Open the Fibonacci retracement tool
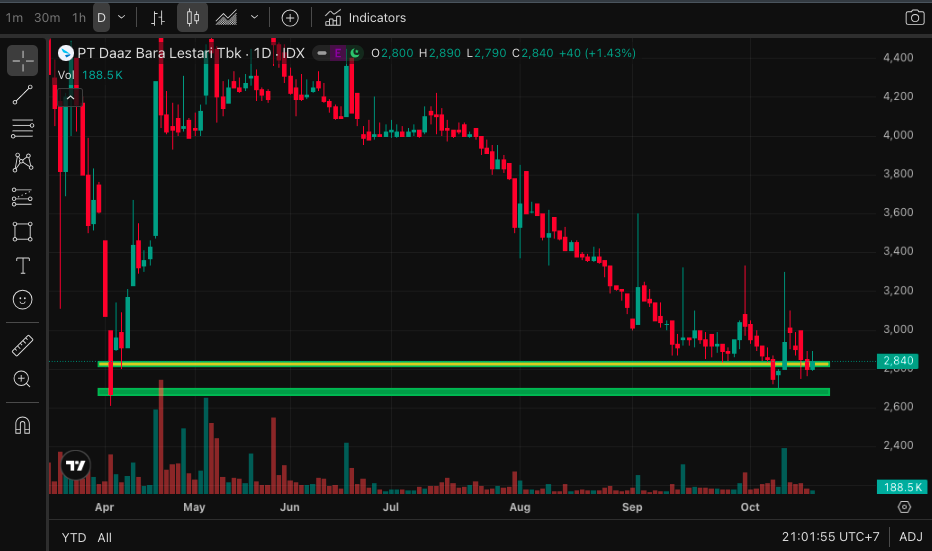This screenshot has height=551, width=932. pos(23,128)
